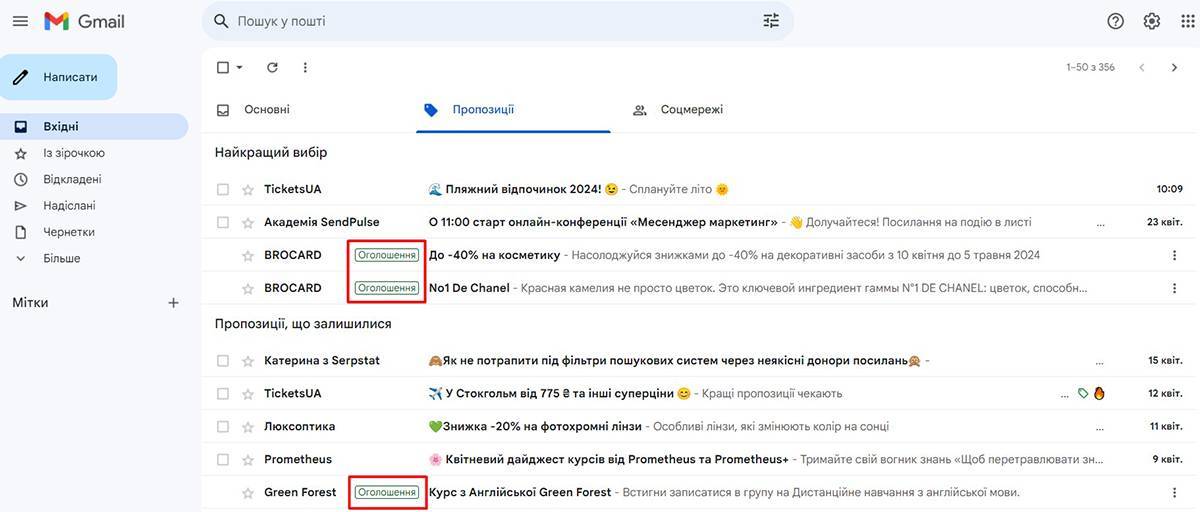Toggle the select-all checkbox in toolbar
The width and height of the screenshot is (1200, 512).
pos(223,67)
